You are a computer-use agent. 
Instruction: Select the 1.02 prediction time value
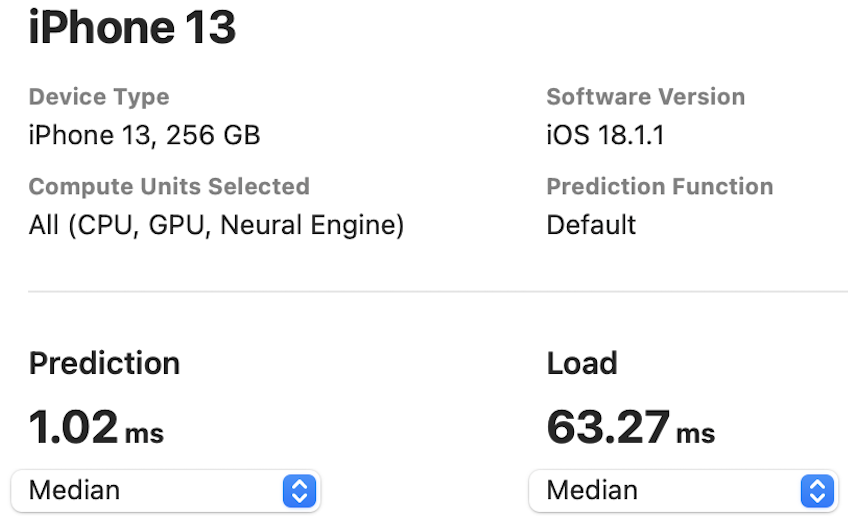[73, 427]
